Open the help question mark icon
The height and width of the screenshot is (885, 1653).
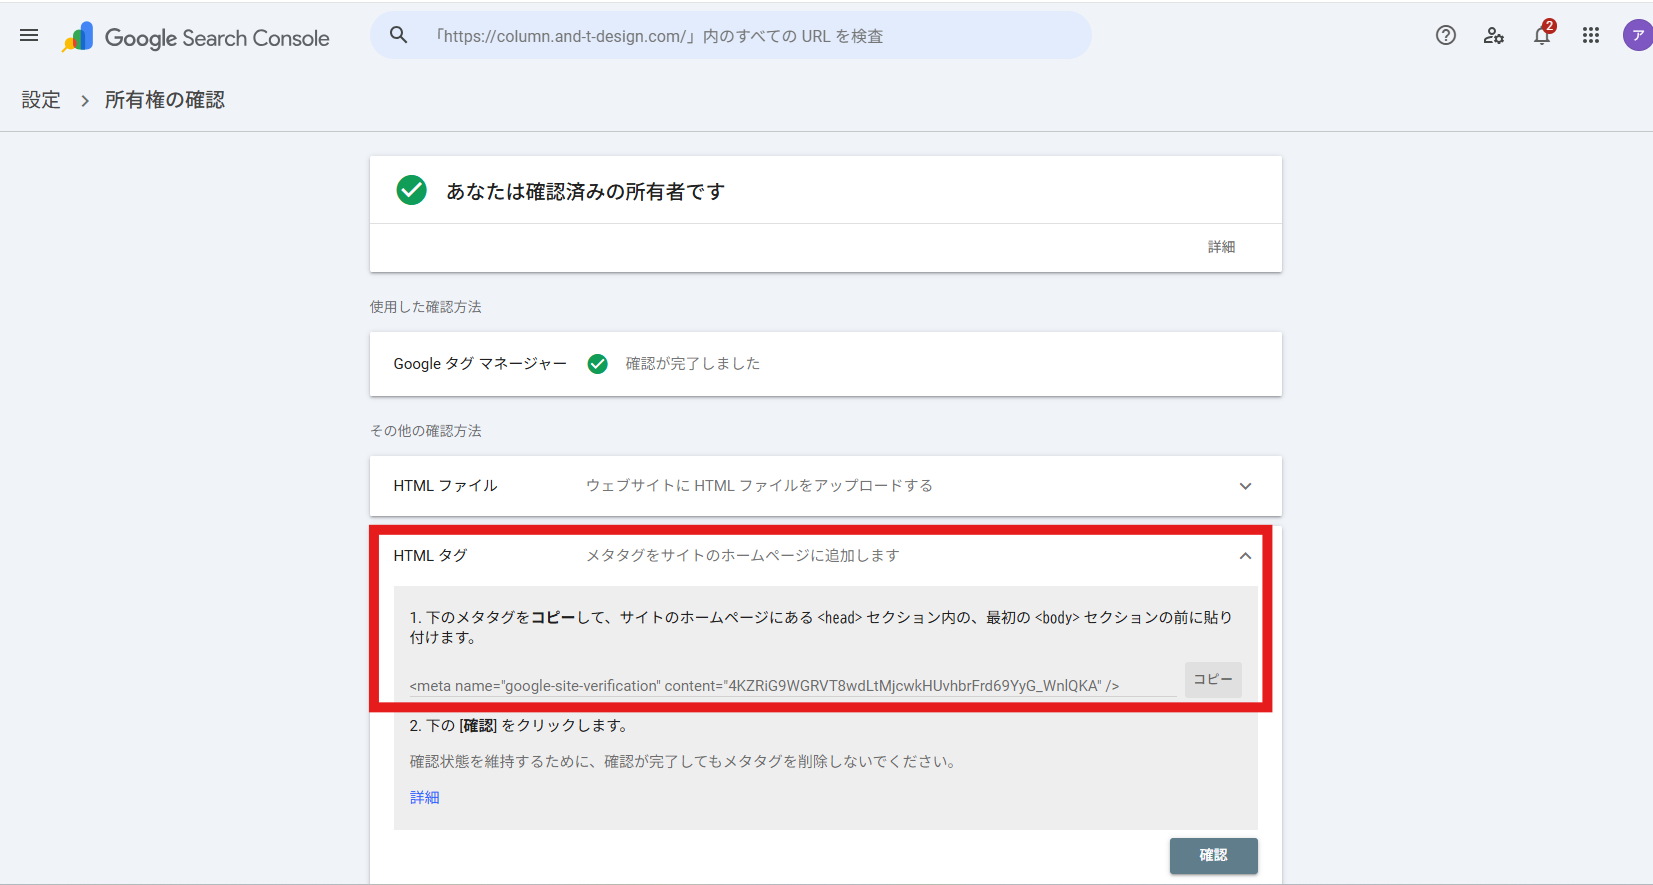[x=1445, y=36]
